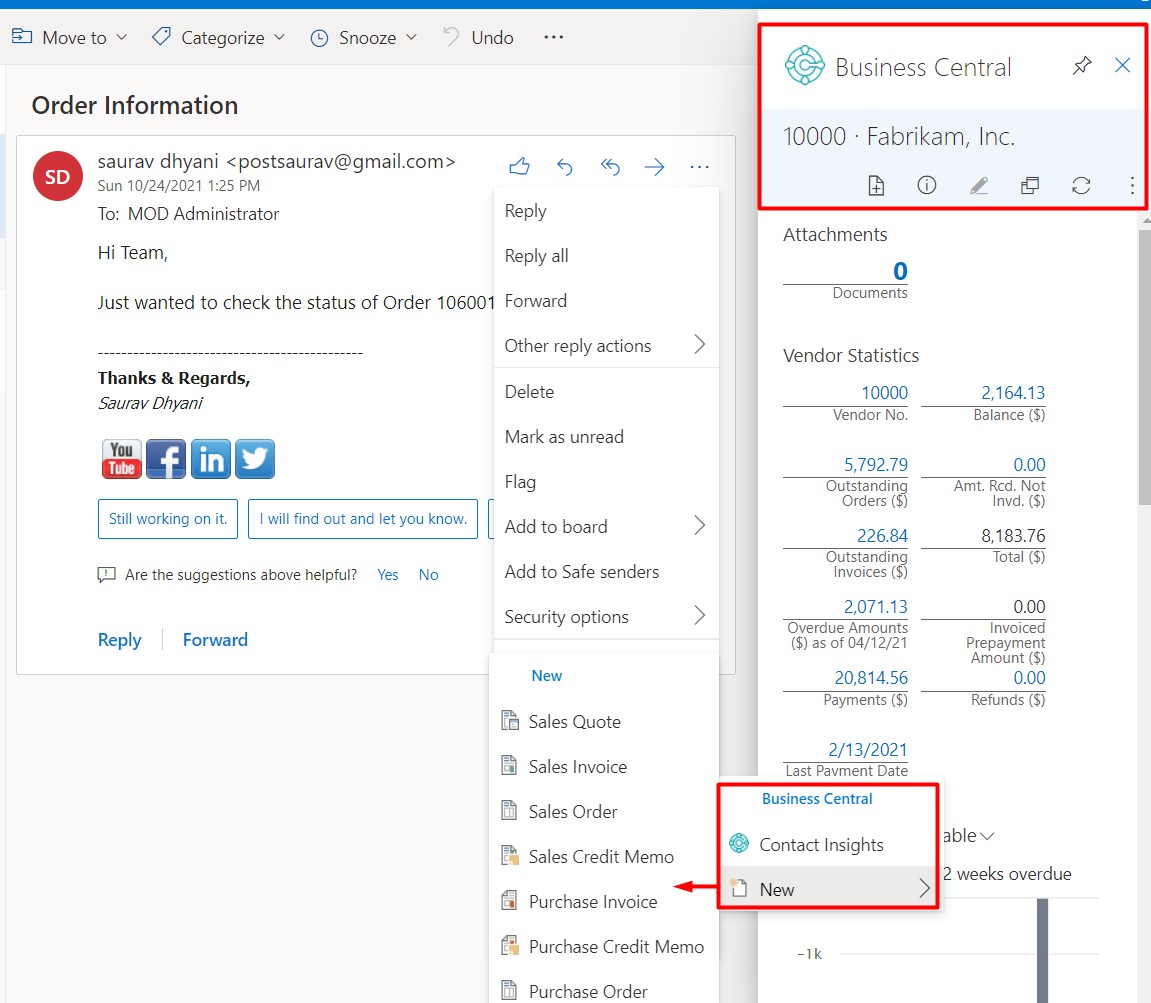Open Business Central pane more options menu

(x=1132, y=185)
